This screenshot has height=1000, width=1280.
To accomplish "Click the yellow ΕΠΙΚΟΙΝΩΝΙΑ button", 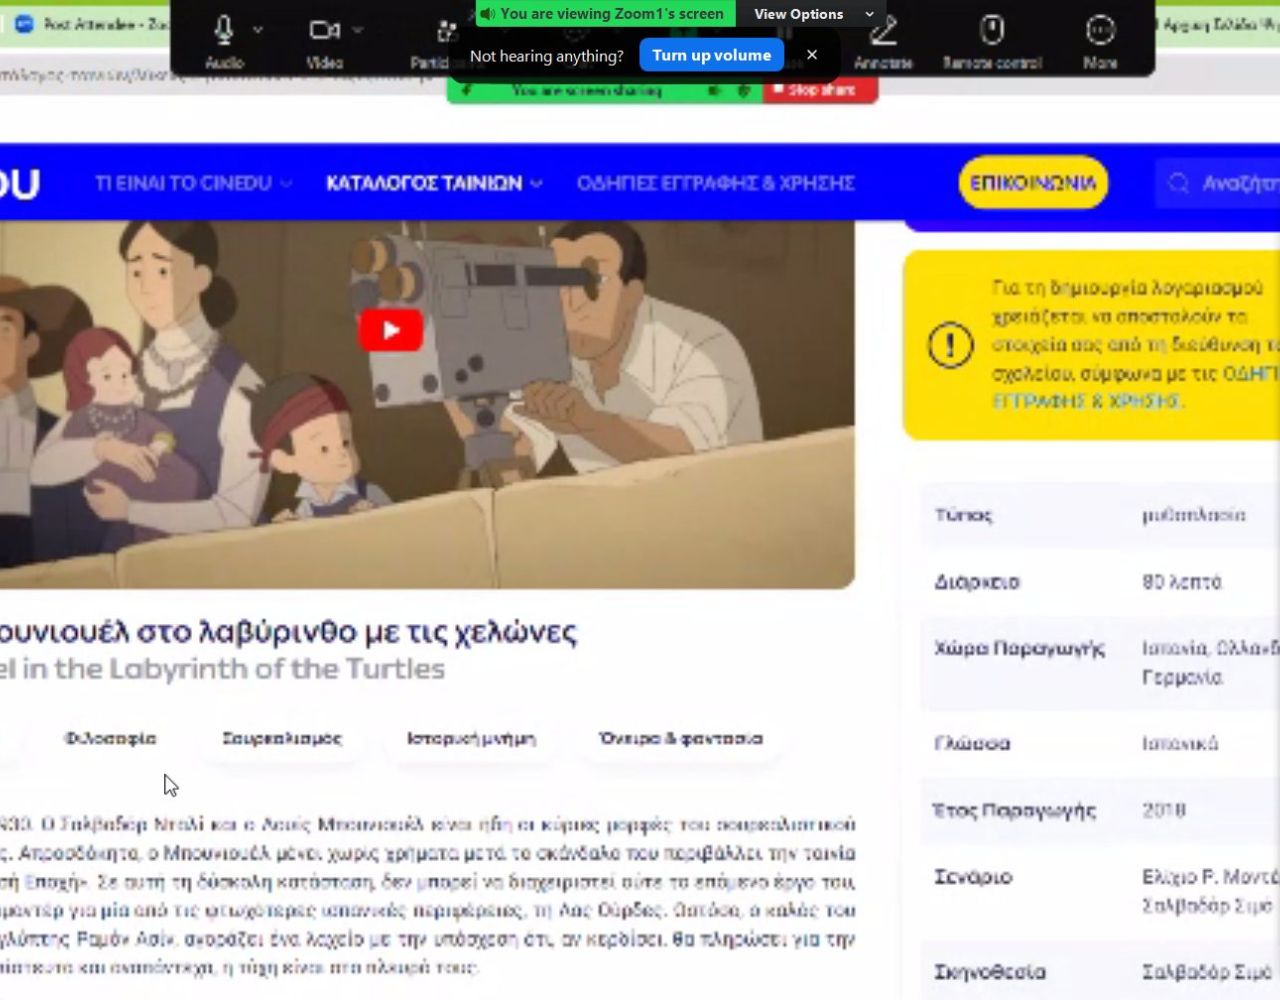I will (x=1033, y=183).
